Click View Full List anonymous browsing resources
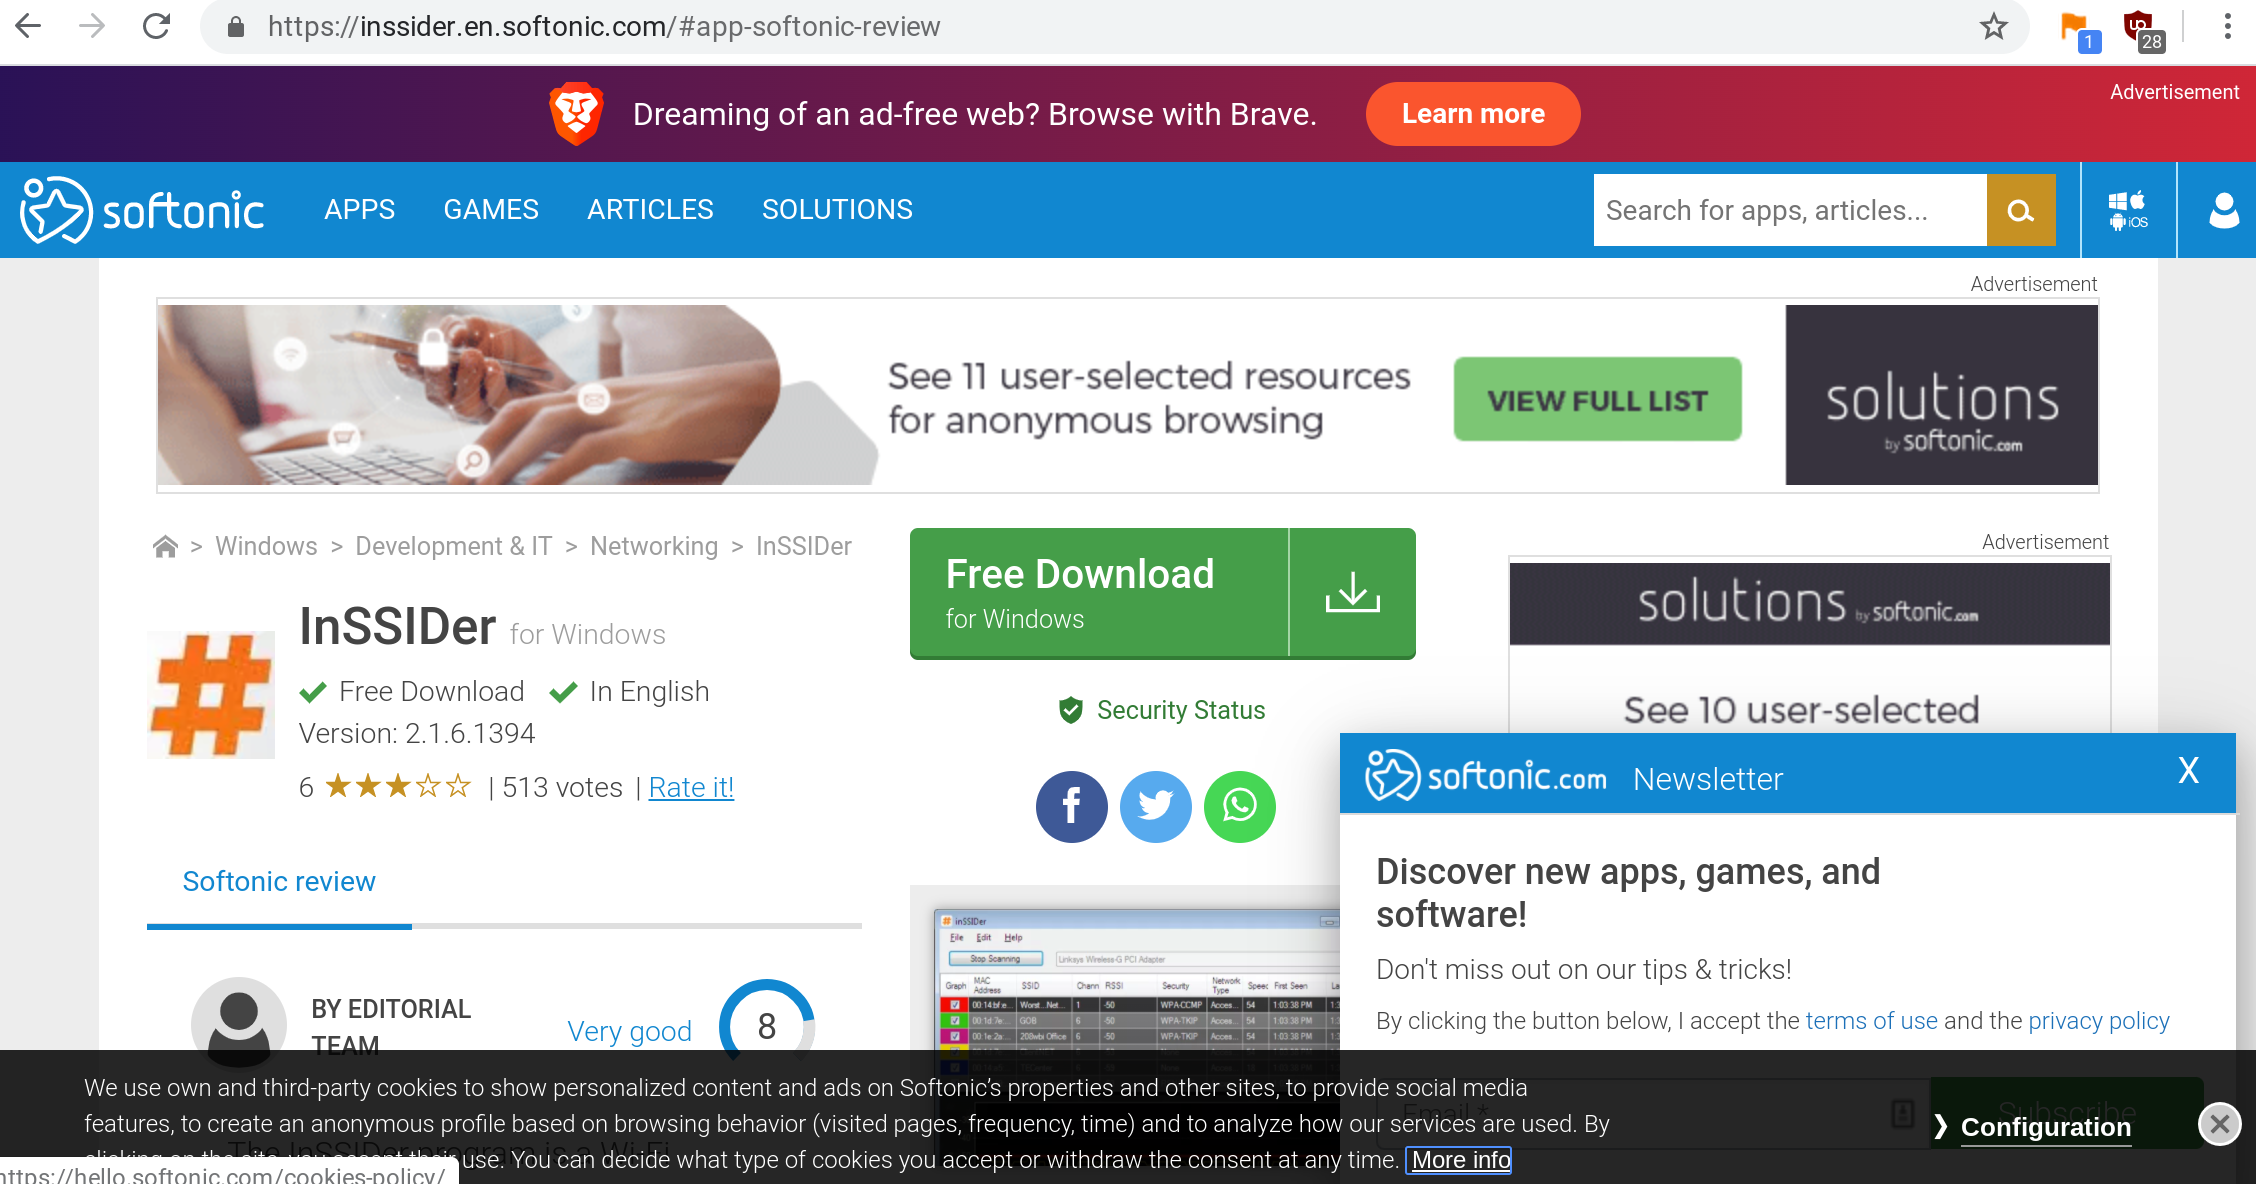 point(1598,397)
